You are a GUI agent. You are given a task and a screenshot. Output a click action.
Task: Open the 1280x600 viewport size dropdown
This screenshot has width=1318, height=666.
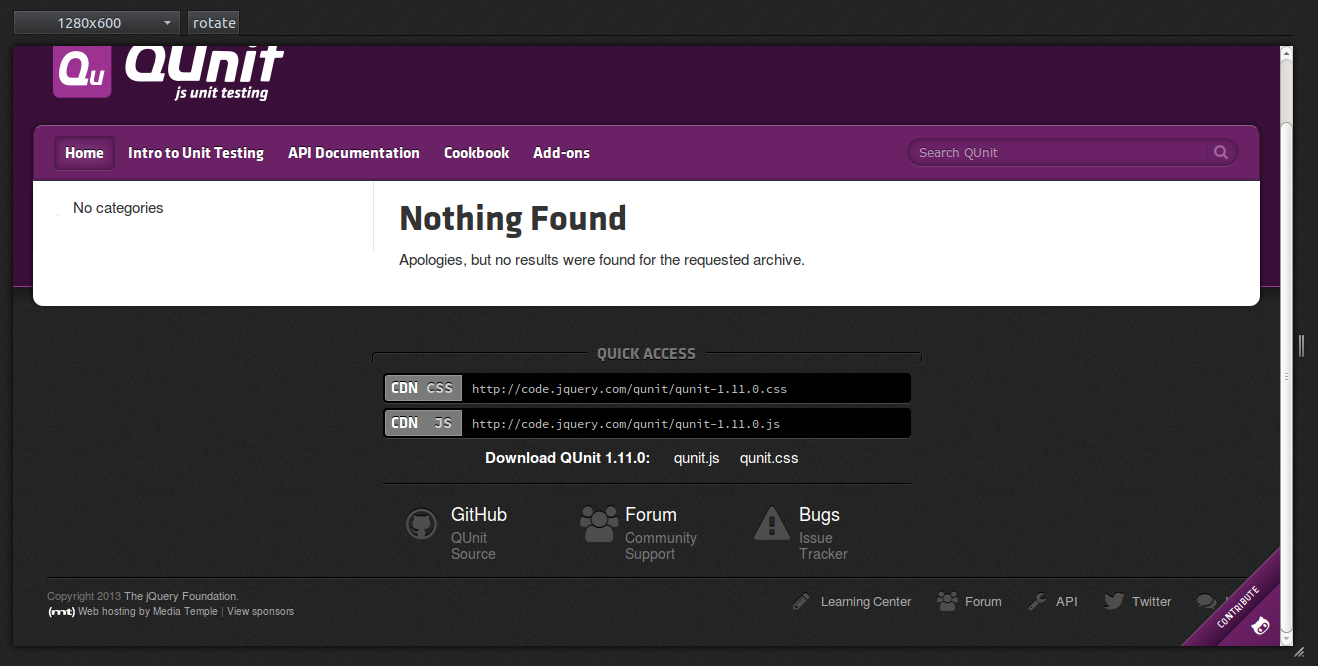(97, 23)
